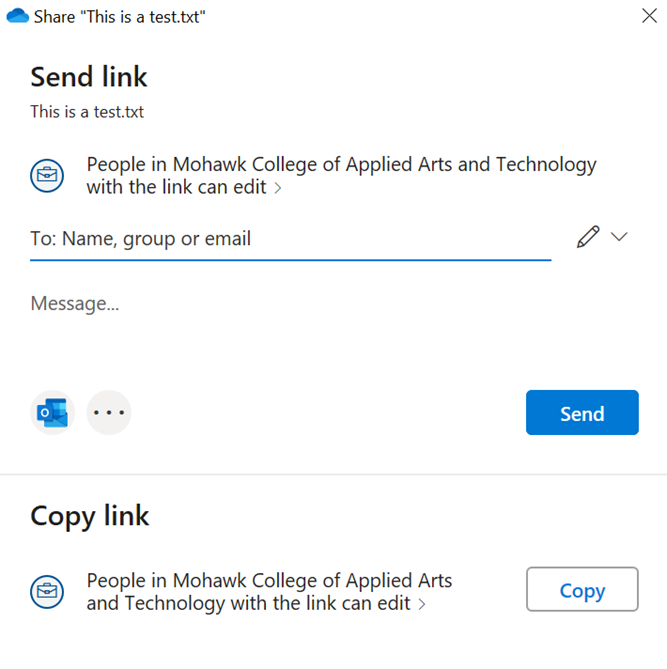Expand chevron after 'can edit' in Copy link

click(422, 604)
